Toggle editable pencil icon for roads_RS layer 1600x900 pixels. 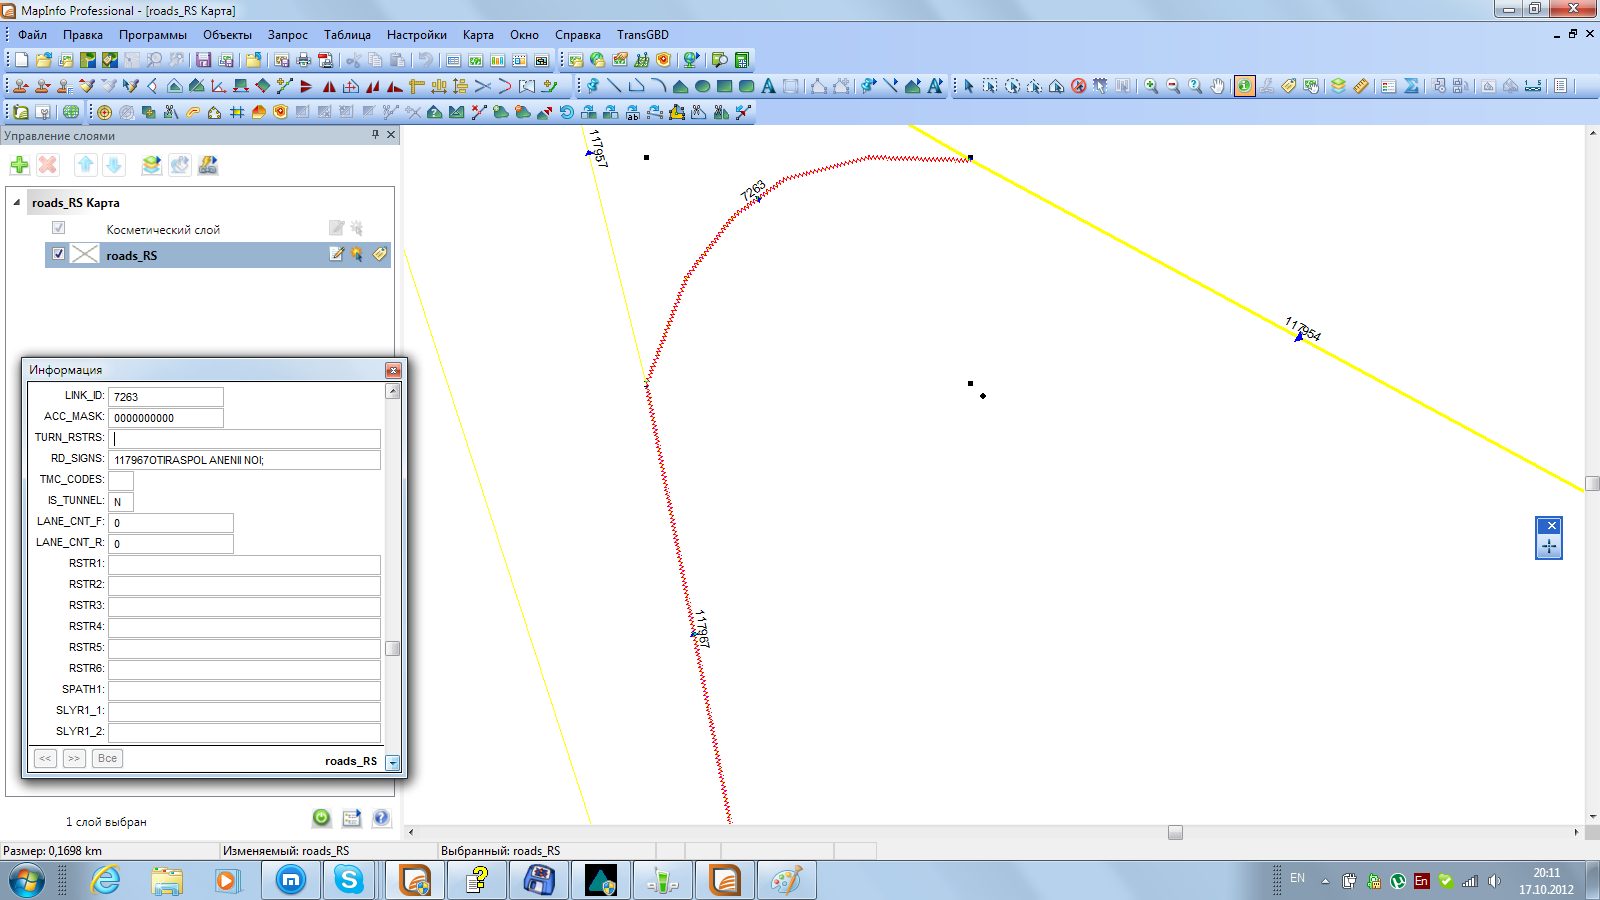(337, 254)
